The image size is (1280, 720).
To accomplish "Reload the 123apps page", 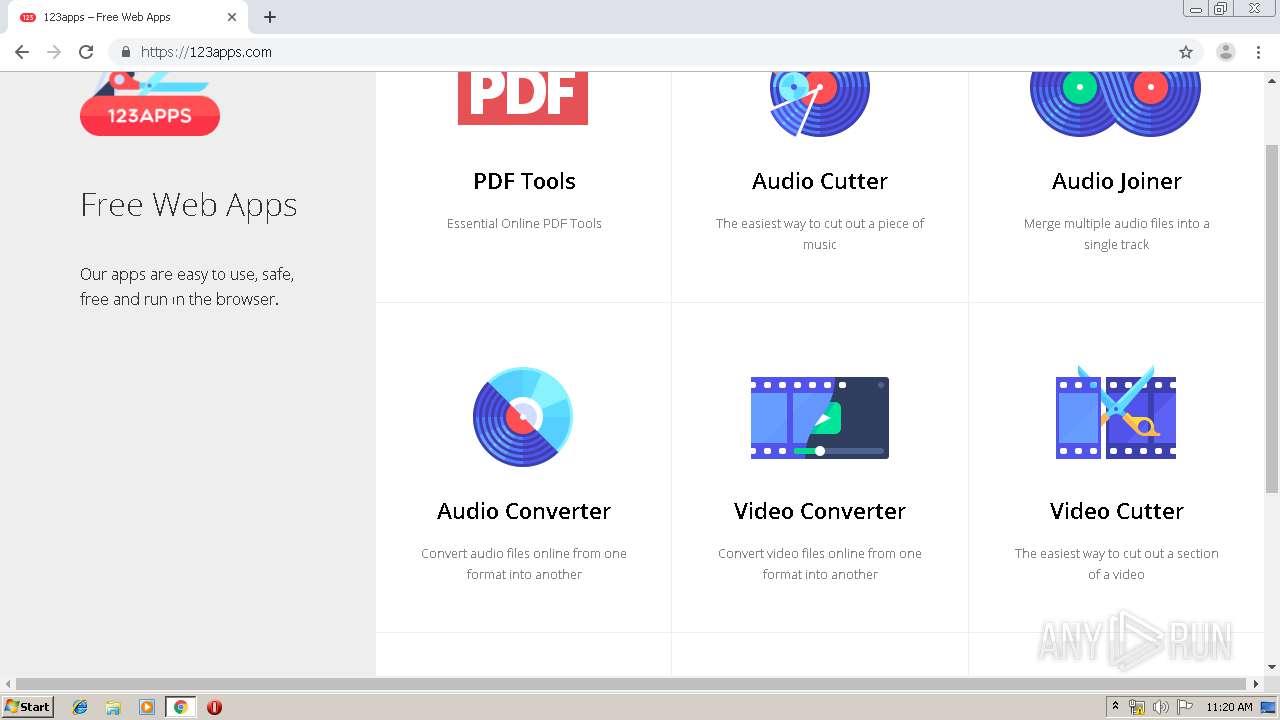I will tap(86, 52).
